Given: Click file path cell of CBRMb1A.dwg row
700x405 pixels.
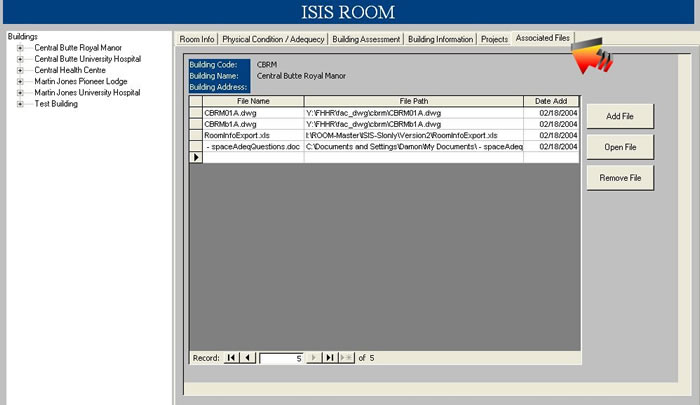Looking at the screenshot, I should 413,124.
